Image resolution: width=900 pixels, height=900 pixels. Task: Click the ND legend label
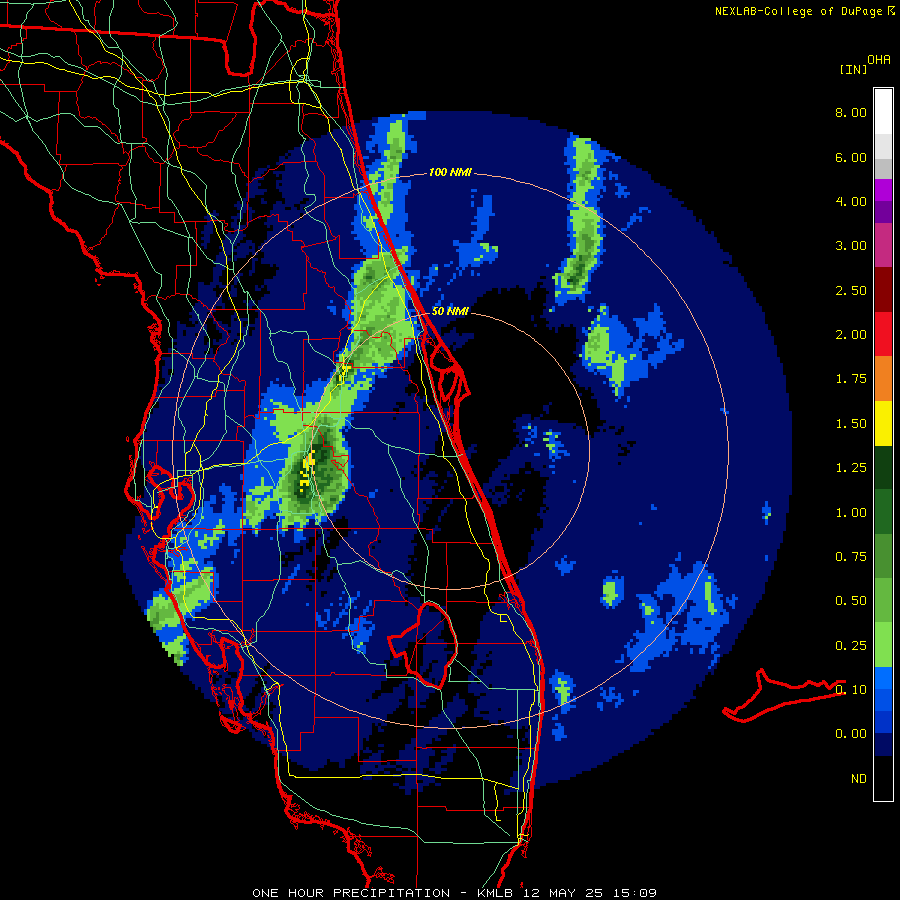(x=859, y=779)
